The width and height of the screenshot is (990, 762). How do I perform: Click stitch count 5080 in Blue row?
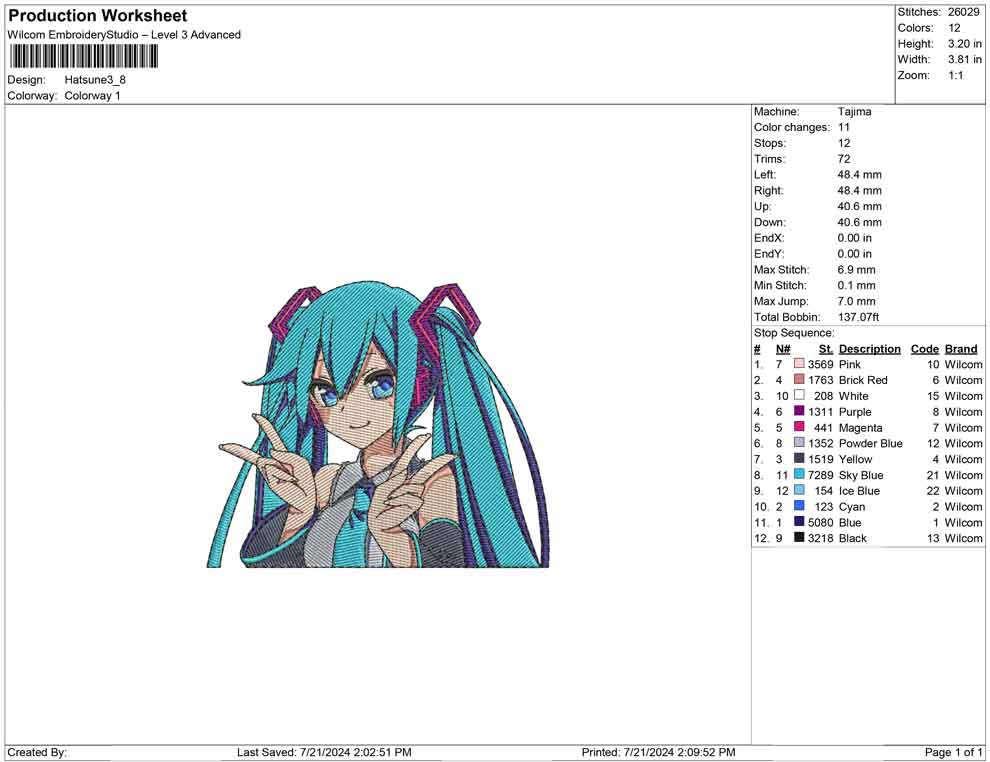821,522
